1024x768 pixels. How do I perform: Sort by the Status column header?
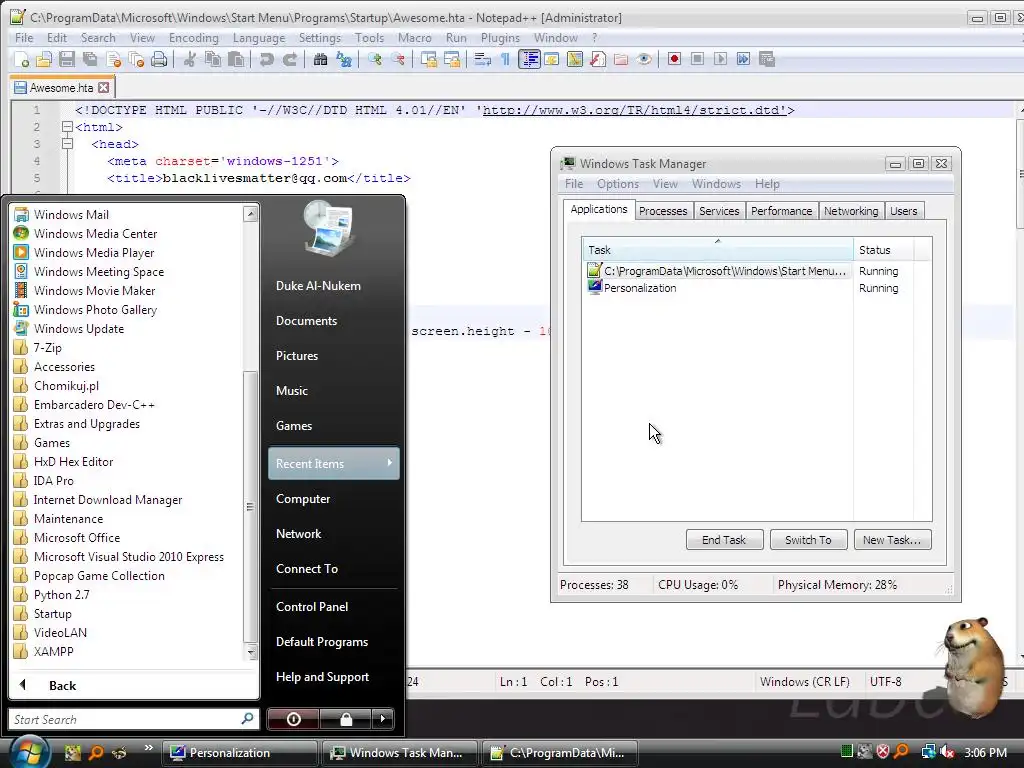[883, 250]
